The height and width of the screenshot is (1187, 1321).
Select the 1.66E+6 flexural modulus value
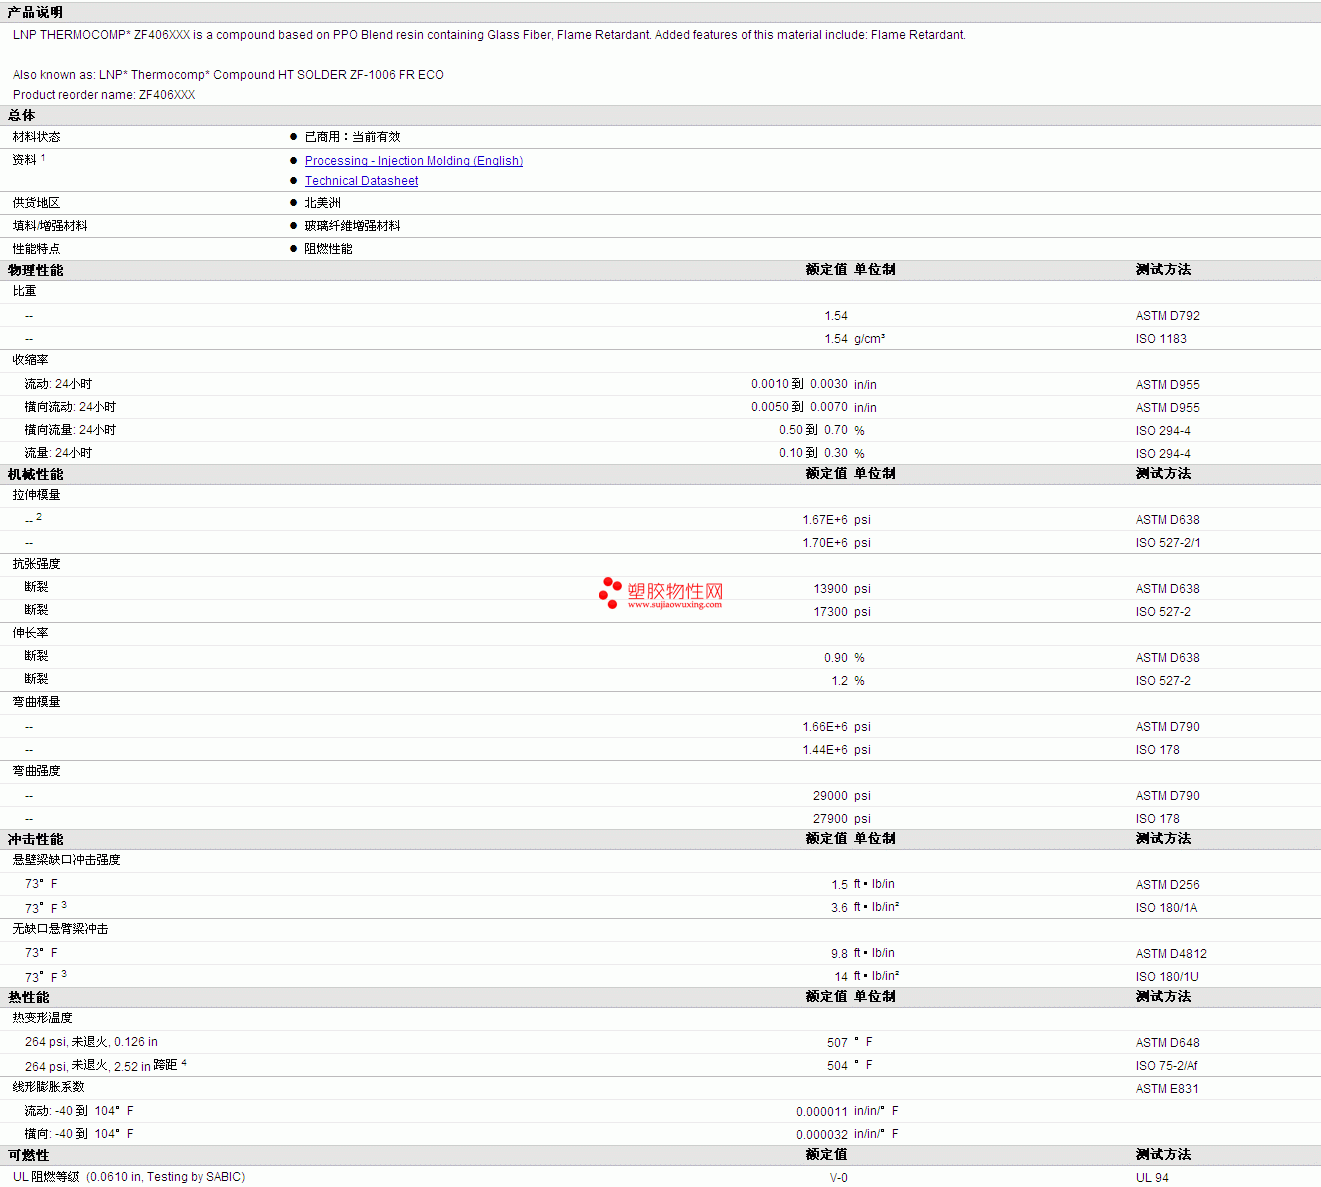tap(825, 727)
